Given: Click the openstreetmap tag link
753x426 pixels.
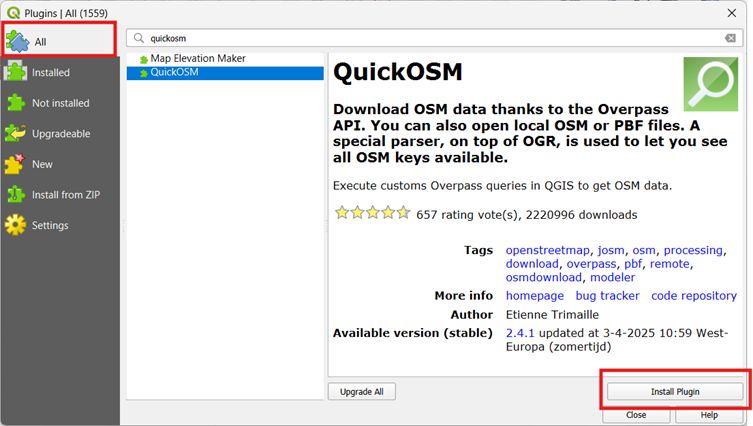Looking at the screenshot, I should point(547,250).
